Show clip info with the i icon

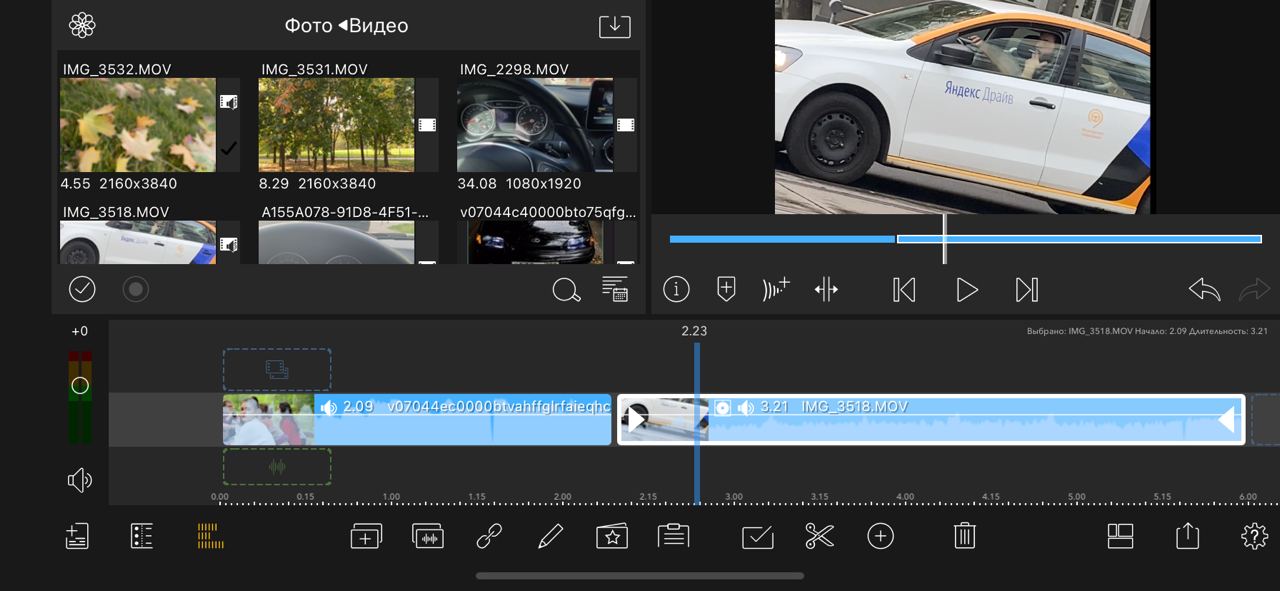coord(676,290)
